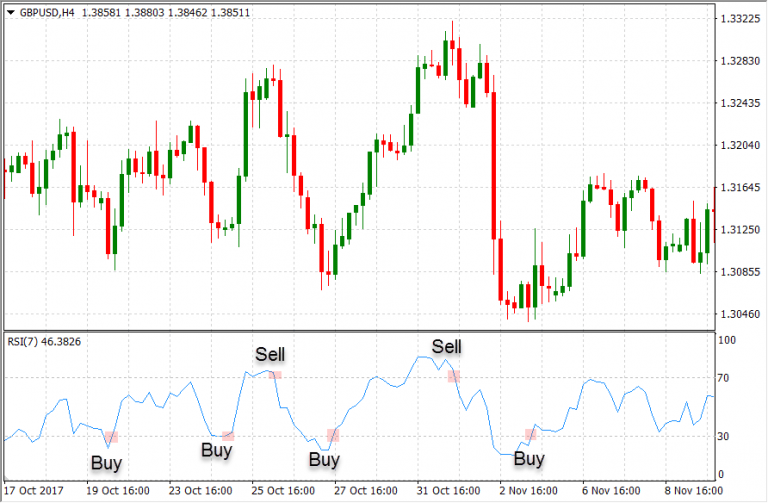Click RSI level 0 on the scale
768x503 pixels.
[x=720, y=474]
